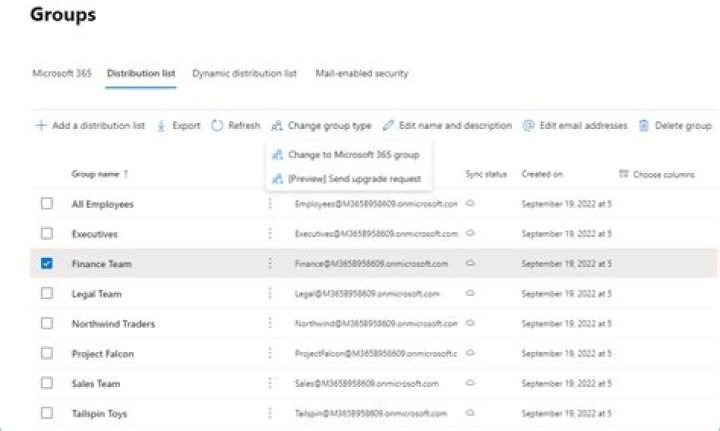This screenshot has height=431, width=720.
Task: Click the cloud sync icon in Legal Team row
Action: point(470,293)
